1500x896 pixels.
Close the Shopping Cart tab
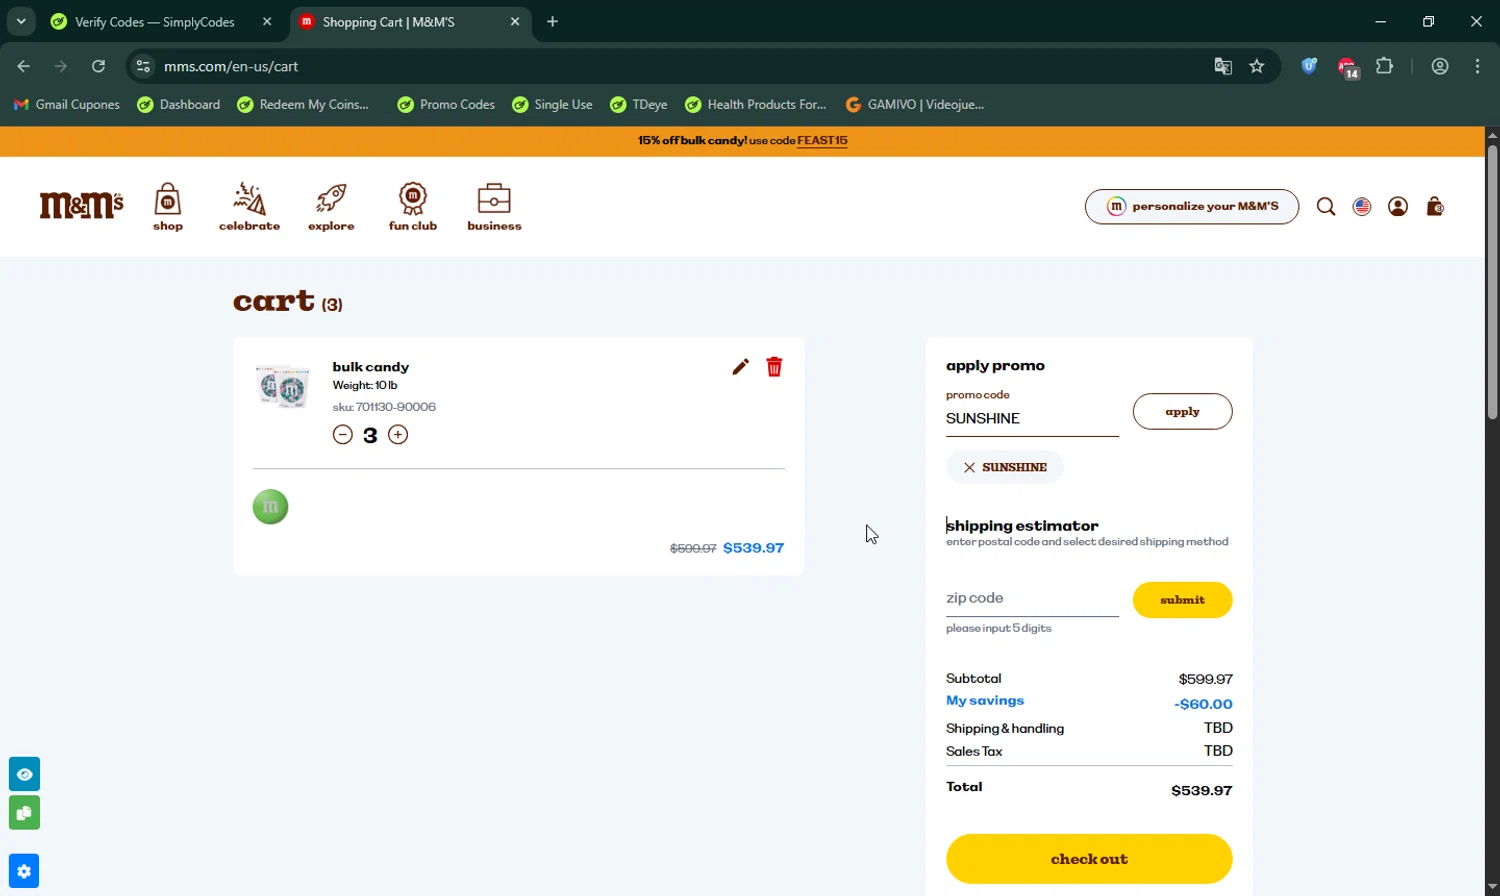pos(515,21)
